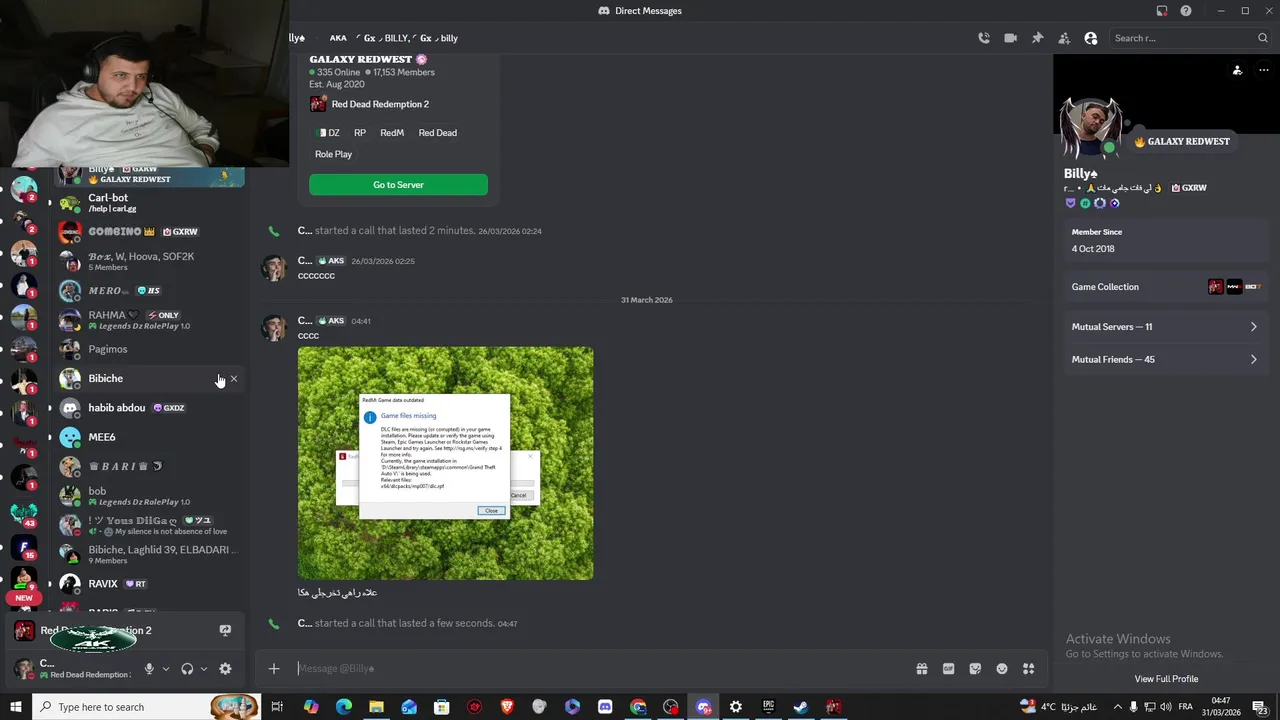The width and height of the screenshot is (1280, 720).
Task: Select the DZ tag on server invite
Action: 328,133
